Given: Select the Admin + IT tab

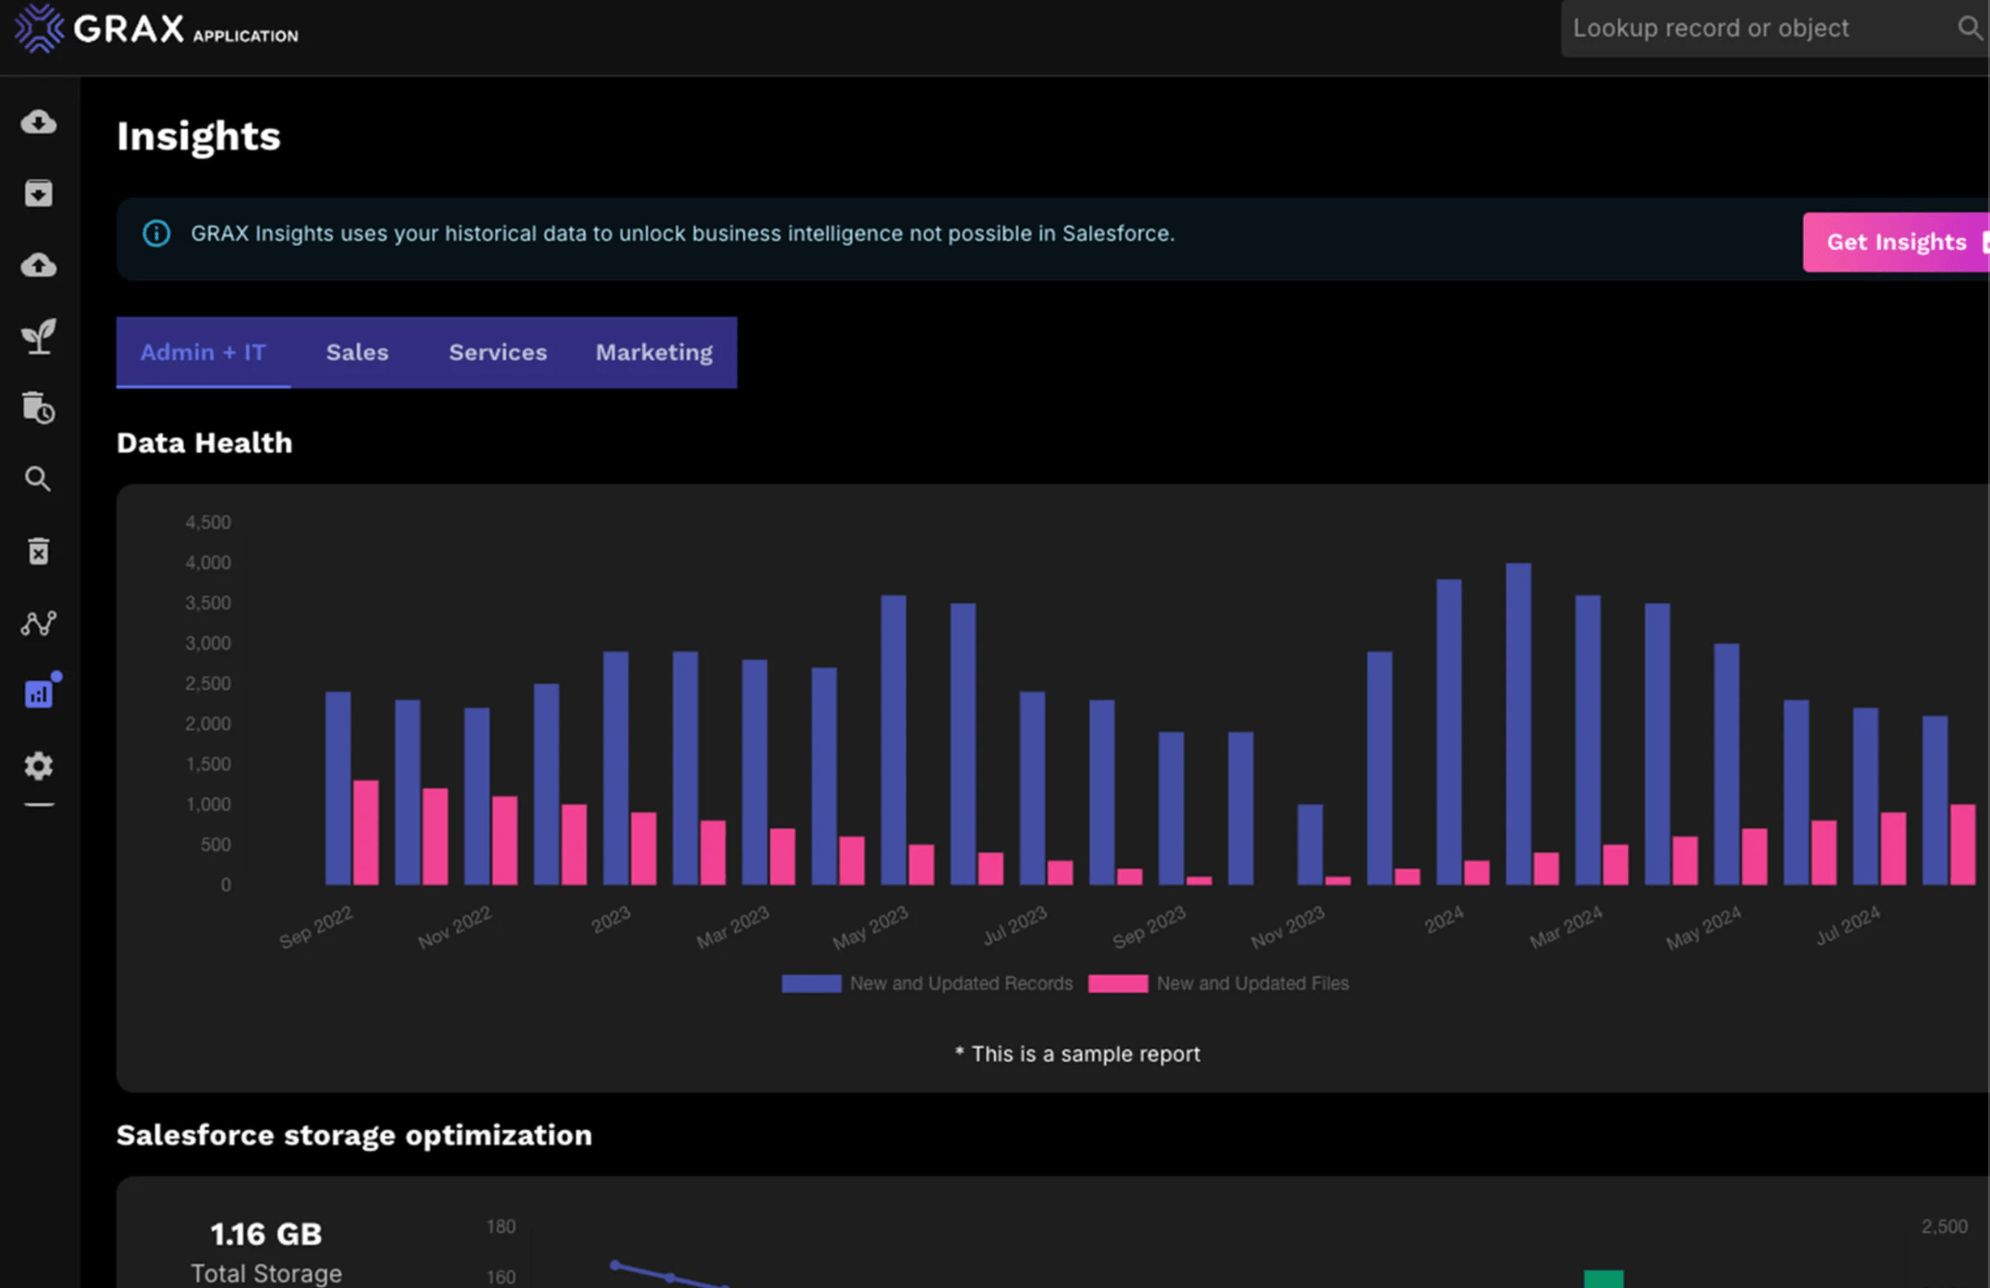Looking at the screenshot, I should click(203, 352).
